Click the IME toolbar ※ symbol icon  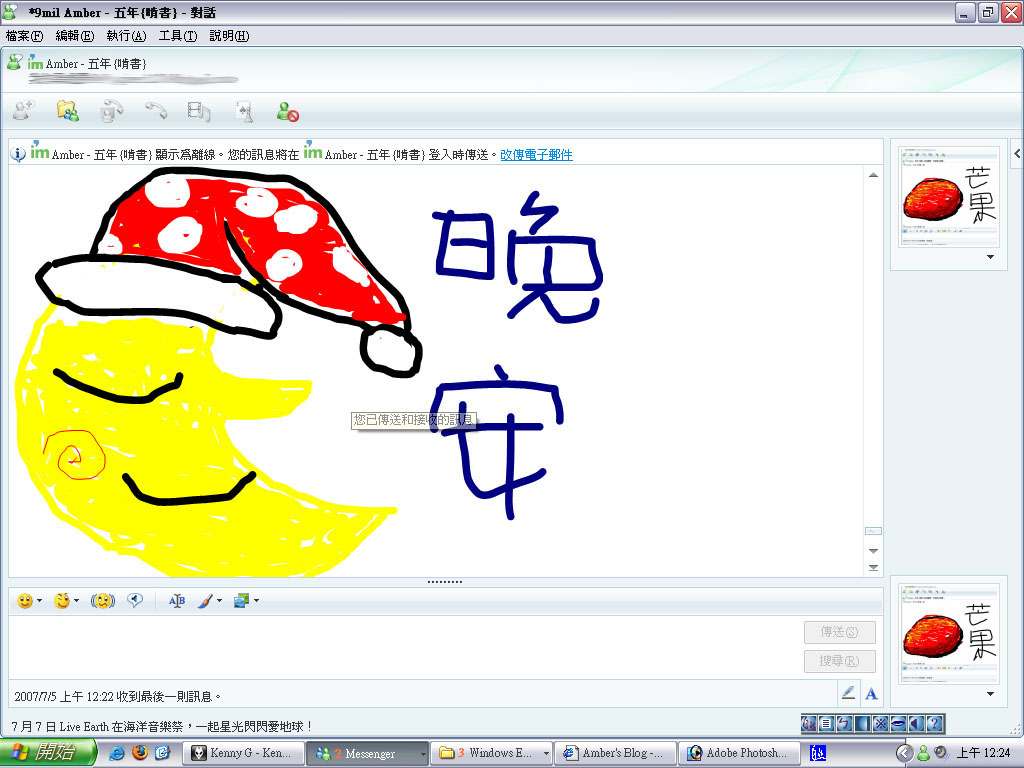click(880, 724)
